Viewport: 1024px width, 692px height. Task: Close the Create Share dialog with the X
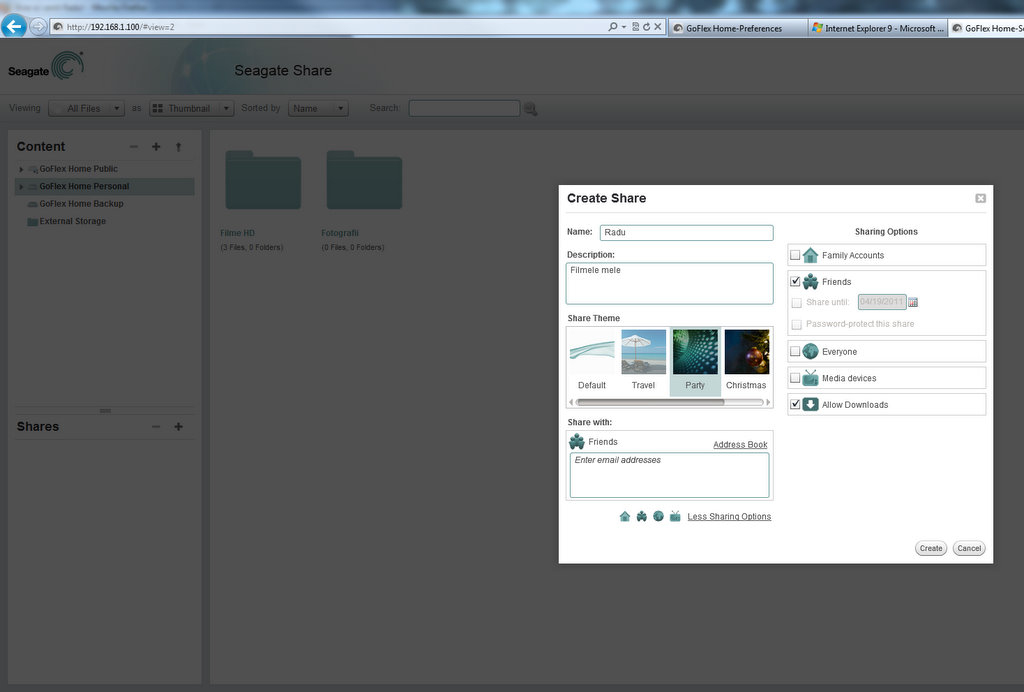click(x=980, y=198)
